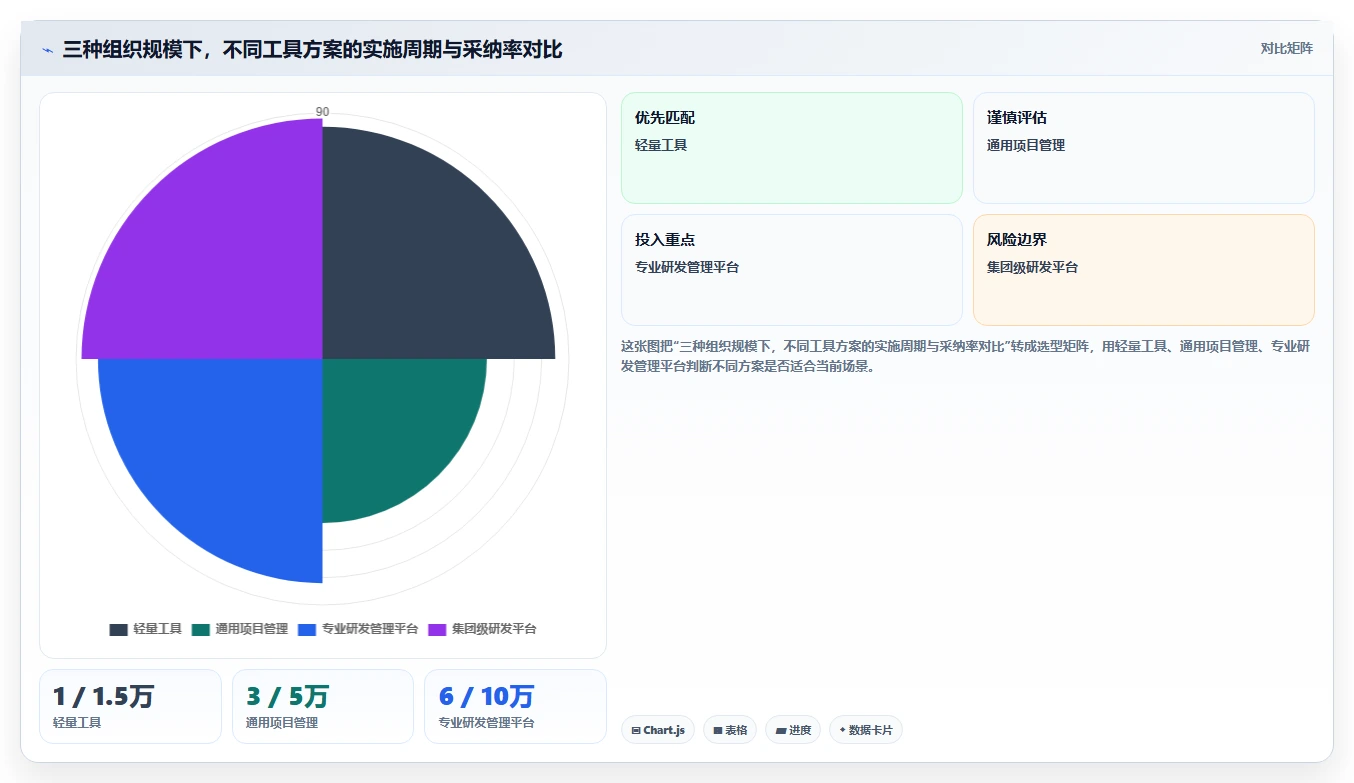Click the axis label 90 on chart

(x=322, y=112)
